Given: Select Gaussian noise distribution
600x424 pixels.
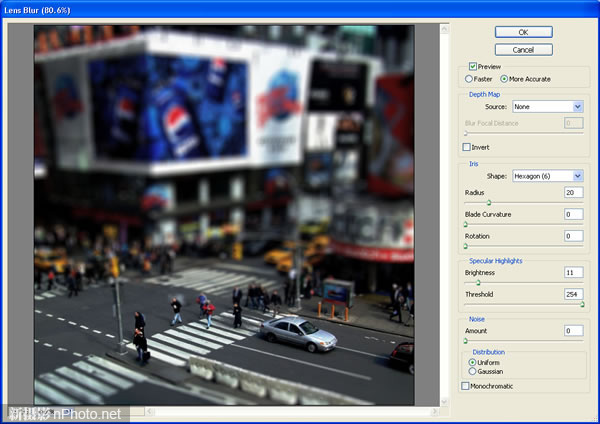Looking at the screenshot, I should tap(473, 371).
